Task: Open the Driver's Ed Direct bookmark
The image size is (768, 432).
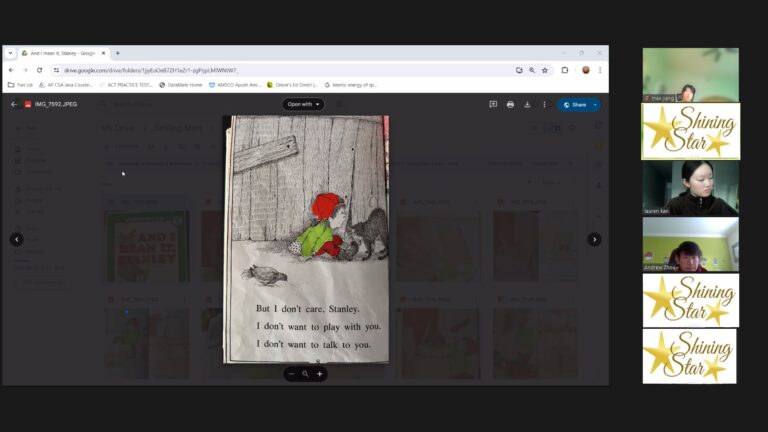Action: tap(292, 85)
